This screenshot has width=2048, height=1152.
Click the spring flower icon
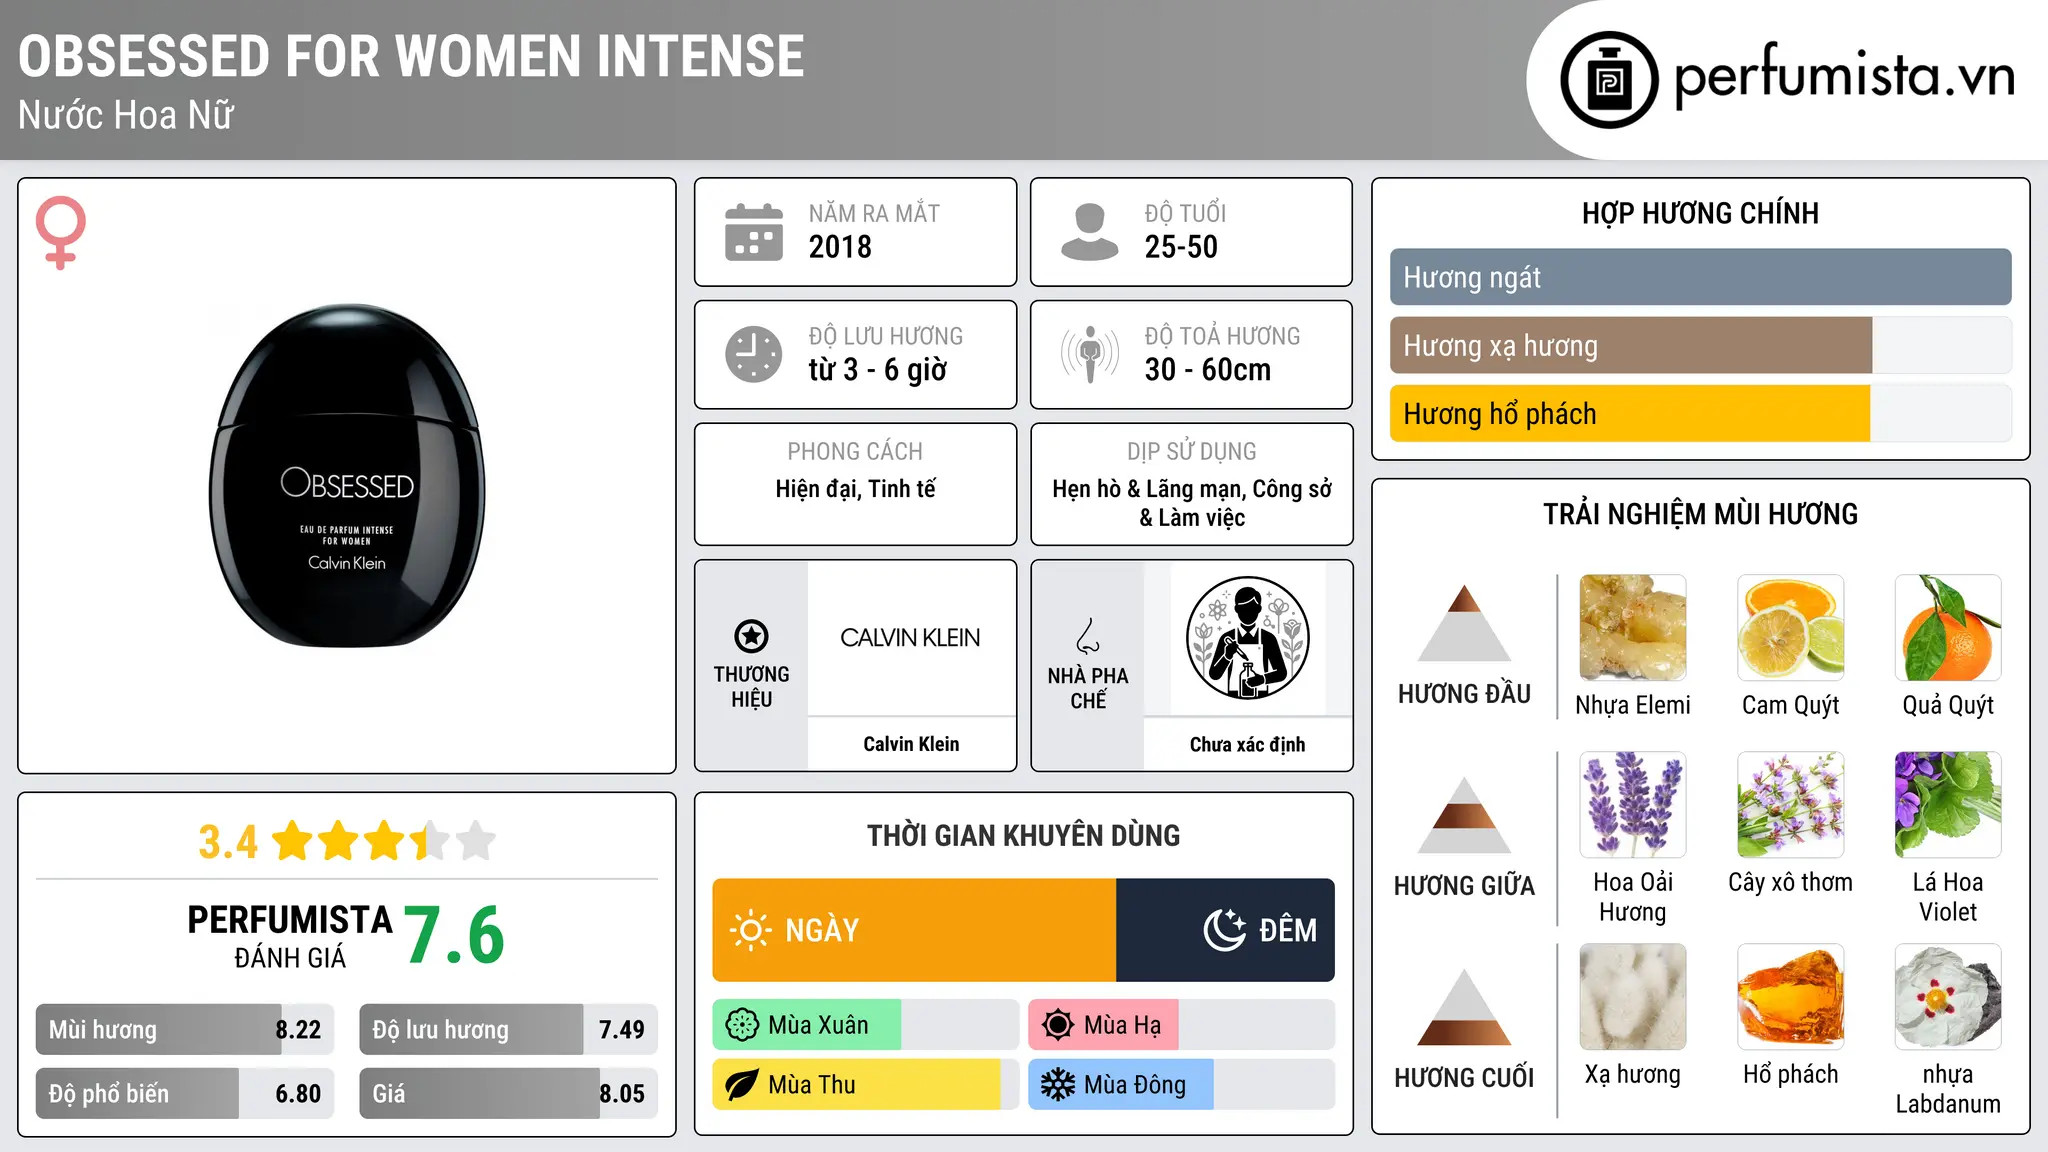click(x=742, y=1025)
